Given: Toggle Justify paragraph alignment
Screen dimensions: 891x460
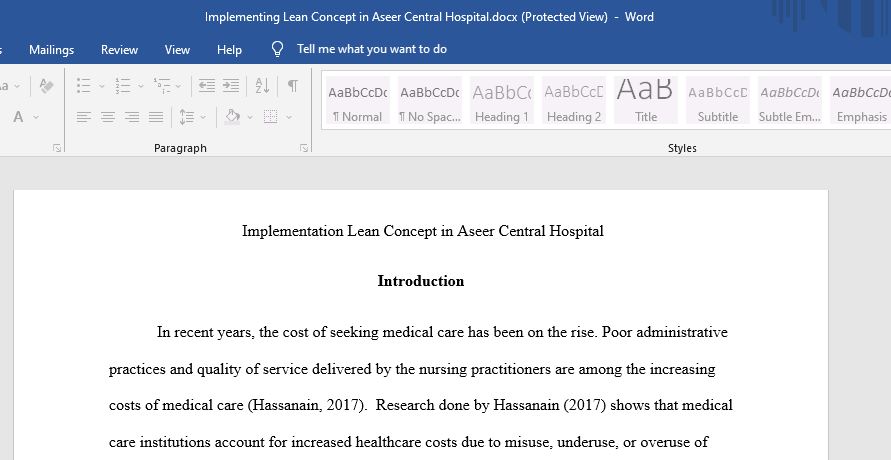Looking at the screenshot, I should pos(156,117).
